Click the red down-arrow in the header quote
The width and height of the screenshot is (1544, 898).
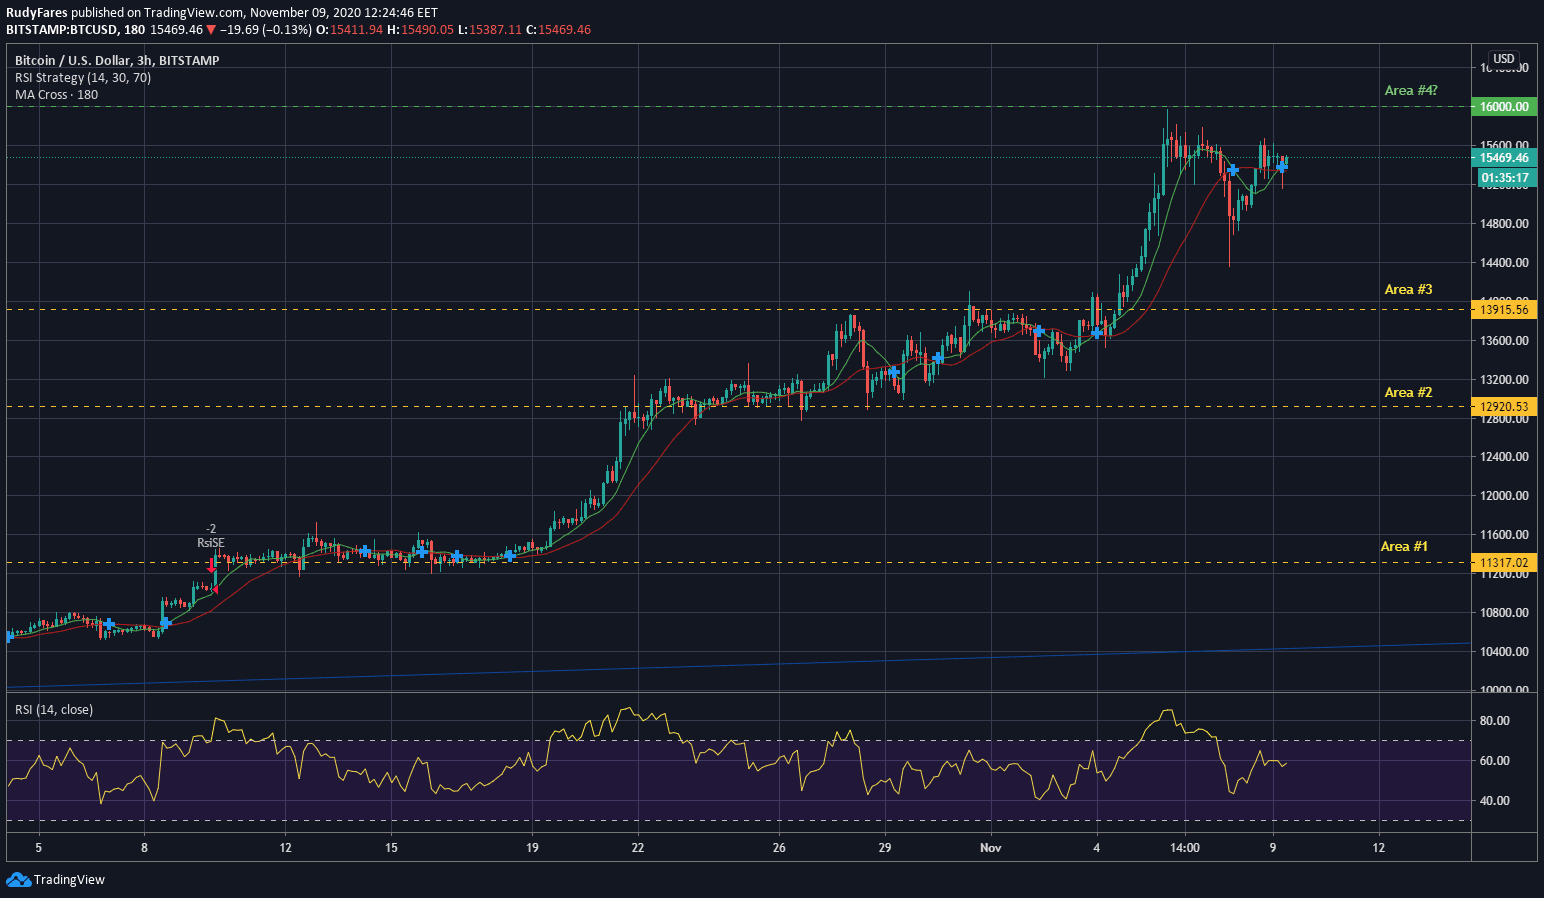tap(211, 30)
